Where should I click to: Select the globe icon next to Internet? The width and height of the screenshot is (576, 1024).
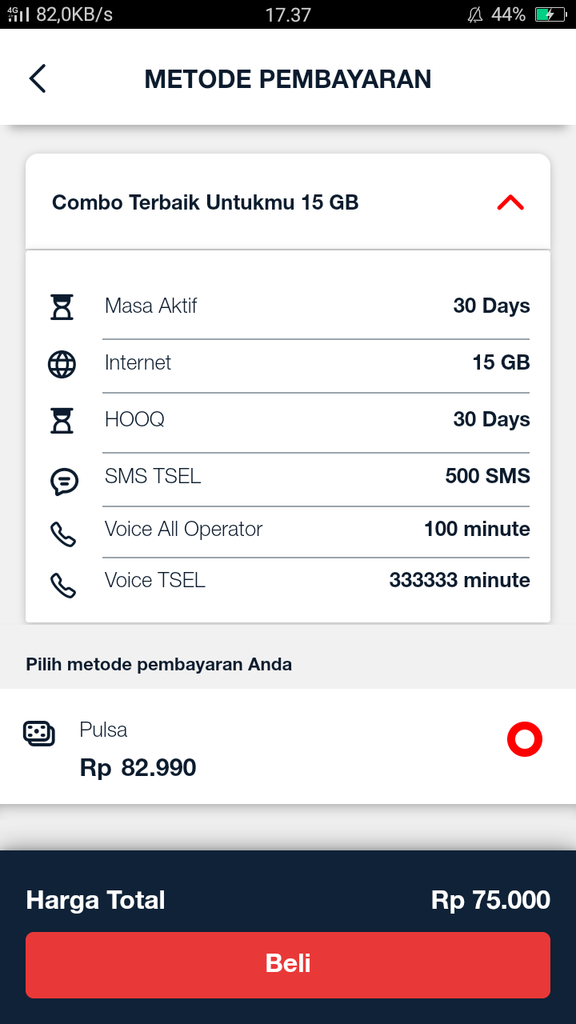point(63,363)
